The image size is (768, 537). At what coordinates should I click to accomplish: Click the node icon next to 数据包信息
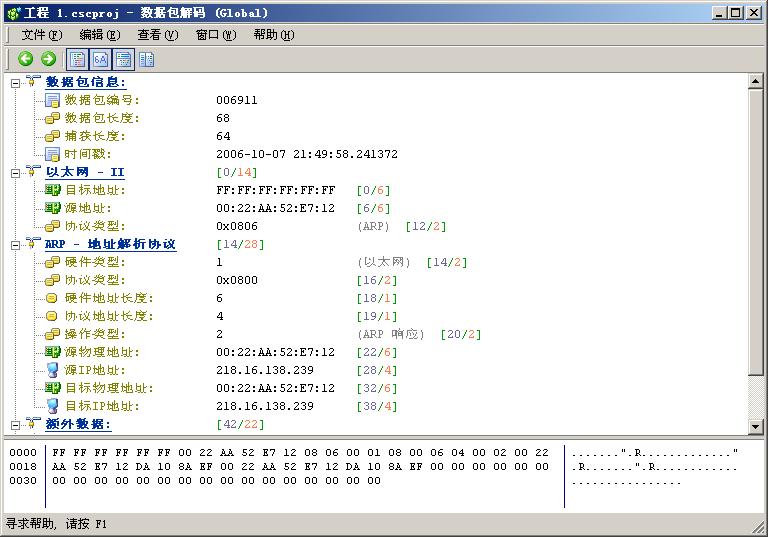point(33,81)
